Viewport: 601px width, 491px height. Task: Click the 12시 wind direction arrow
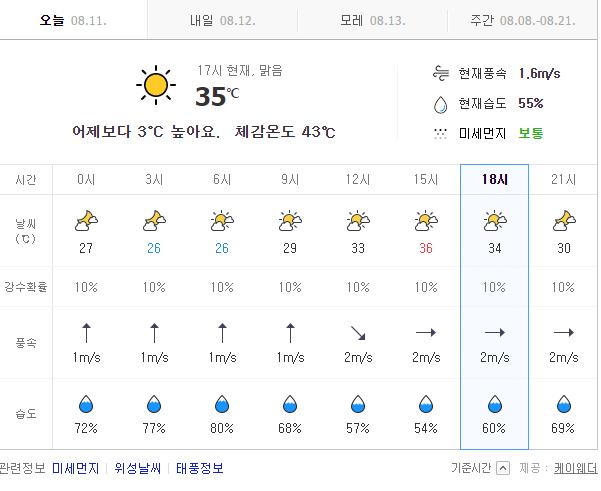[x=358, y=333]
